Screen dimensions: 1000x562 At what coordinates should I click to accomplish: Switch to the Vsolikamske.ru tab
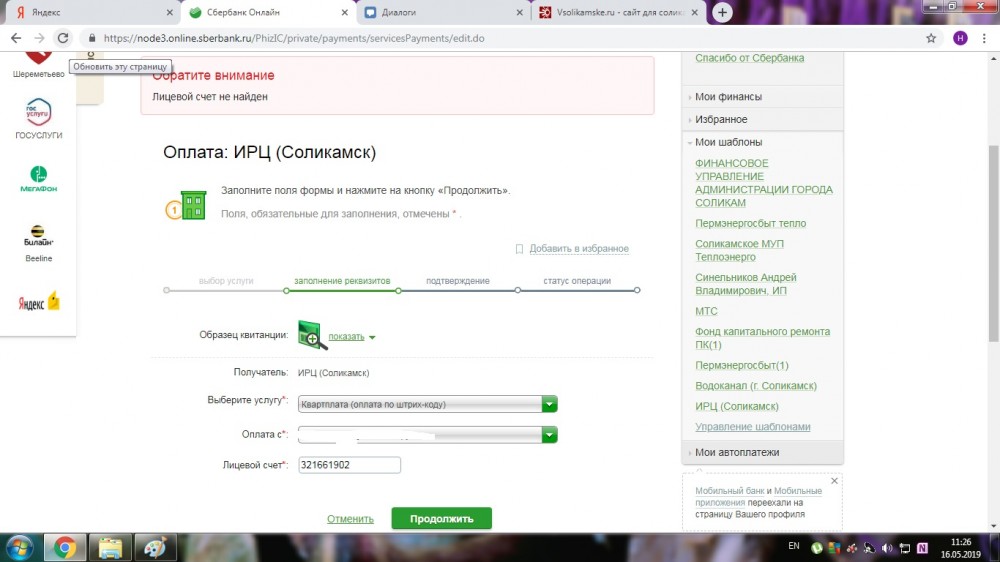(x=620, y=13)
